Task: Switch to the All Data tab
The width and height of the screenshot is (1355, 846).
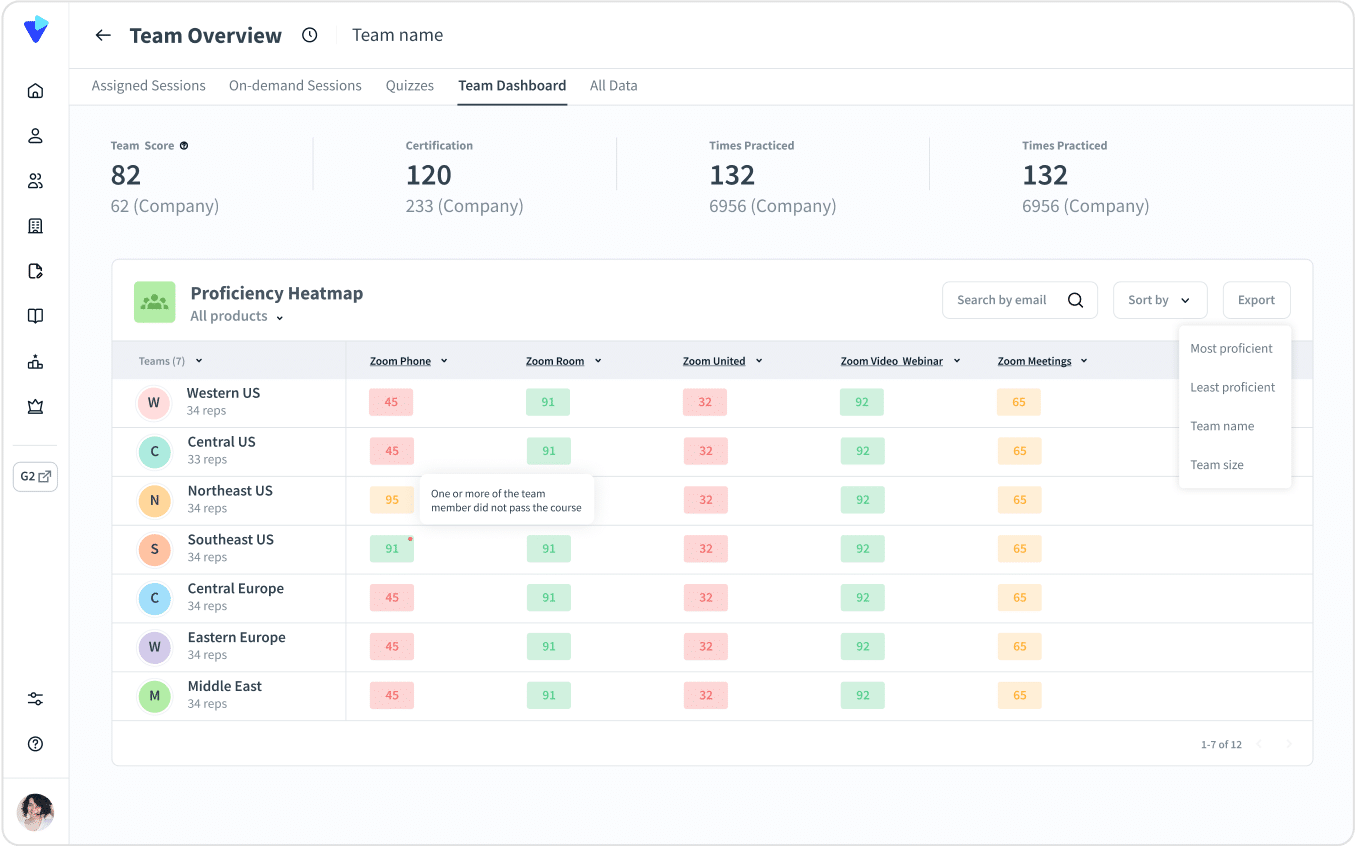Action: (614, 86)
